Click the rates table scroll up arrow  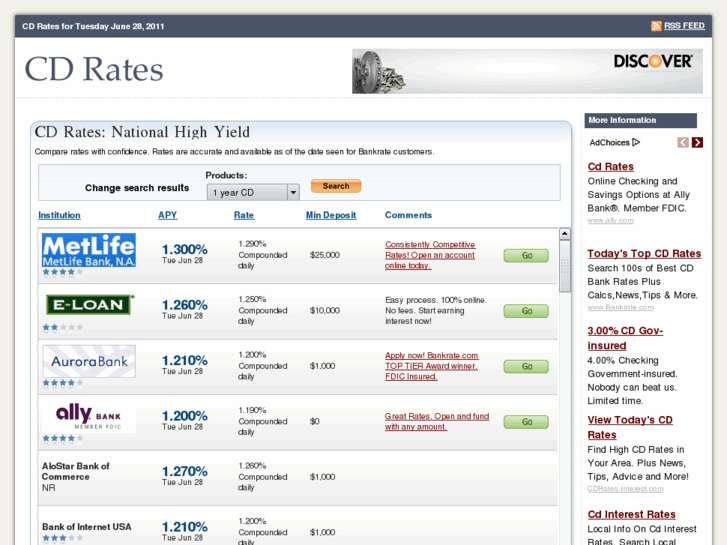565,234
